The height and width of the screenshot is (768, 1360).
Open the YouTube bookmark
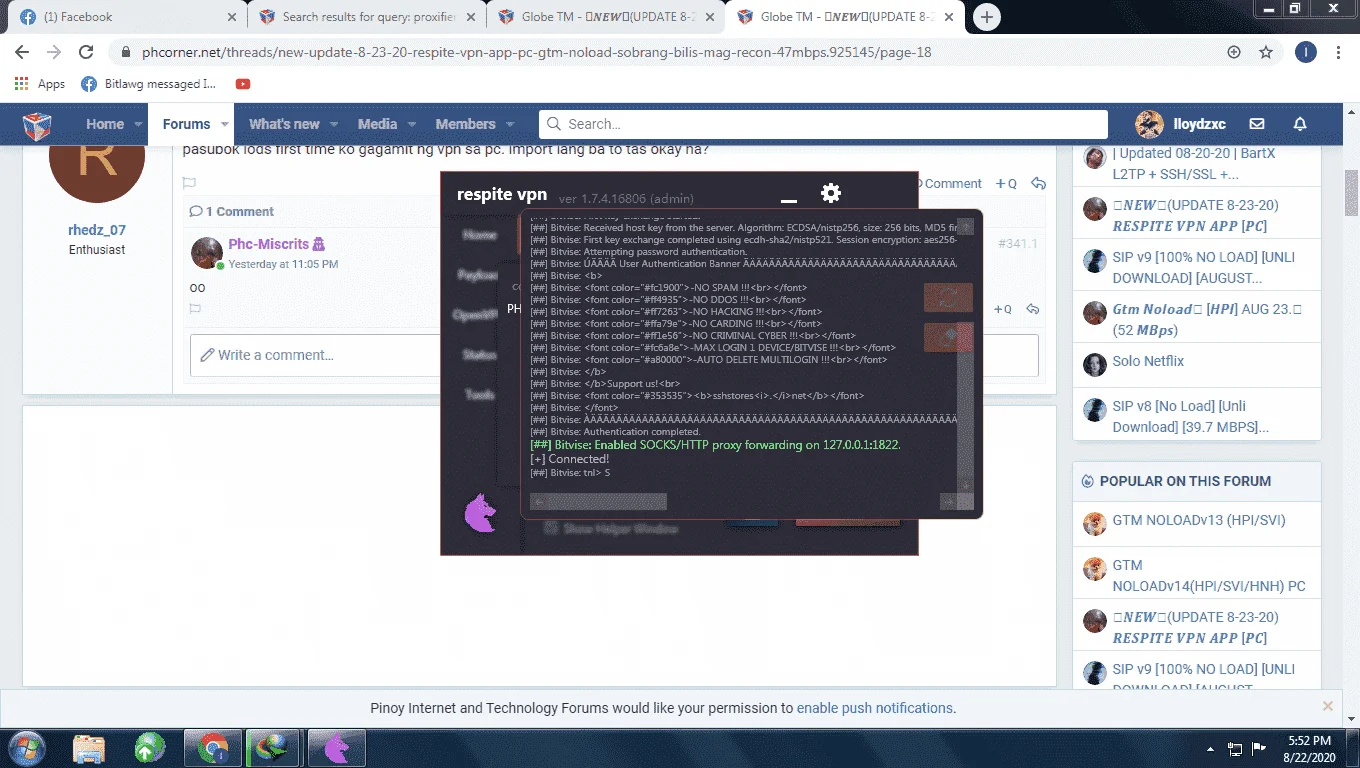click(243, 84)
